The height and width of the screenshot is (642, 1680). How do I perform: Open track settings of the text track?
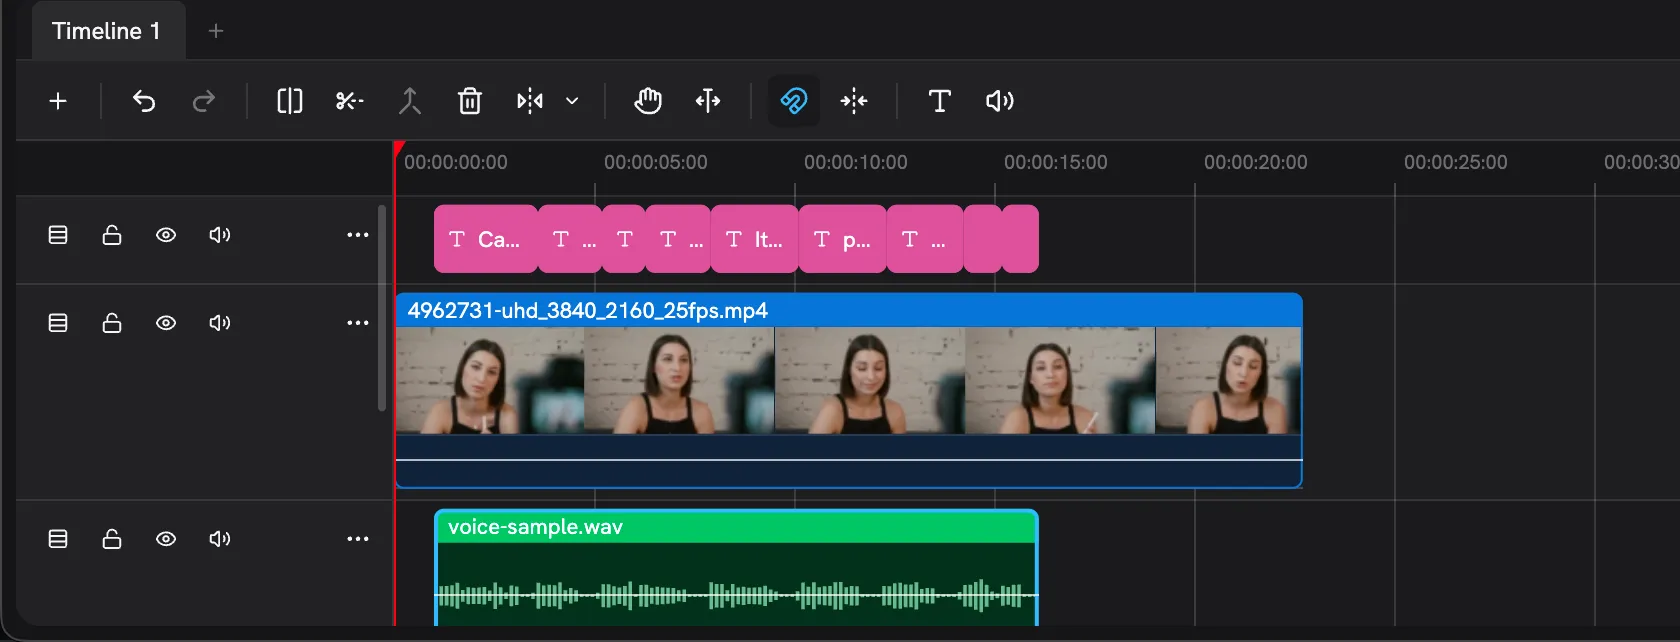58,235
